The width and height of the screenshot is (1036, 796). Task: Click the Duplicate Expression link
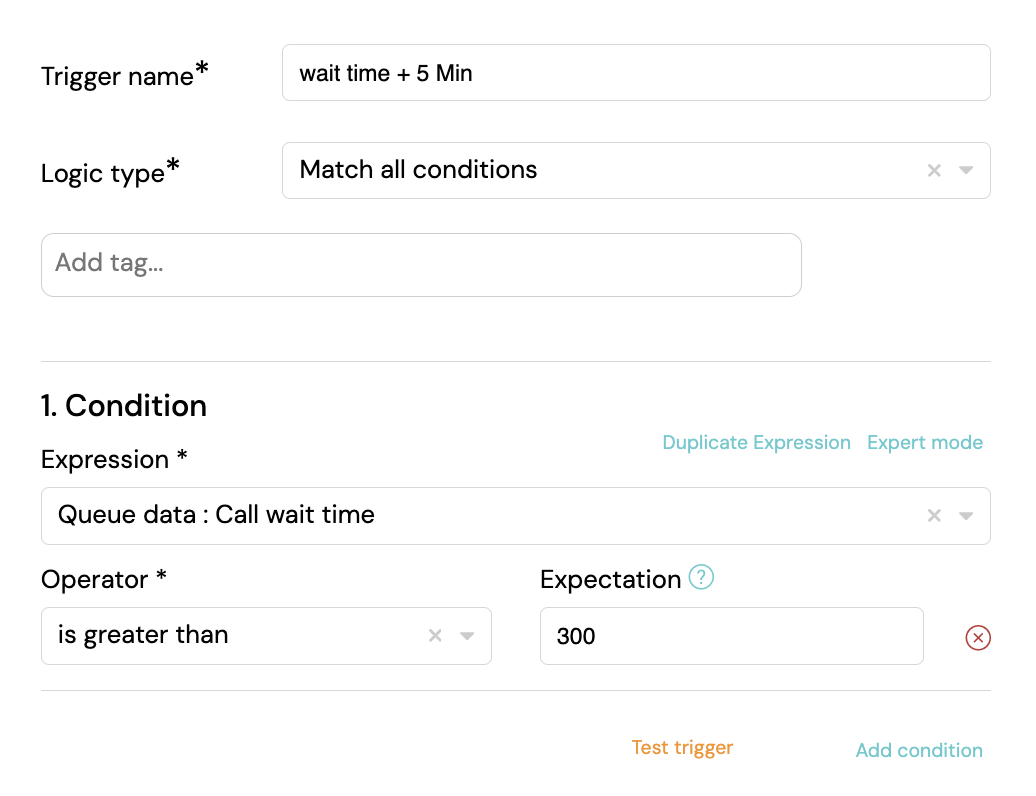[756, 443]
